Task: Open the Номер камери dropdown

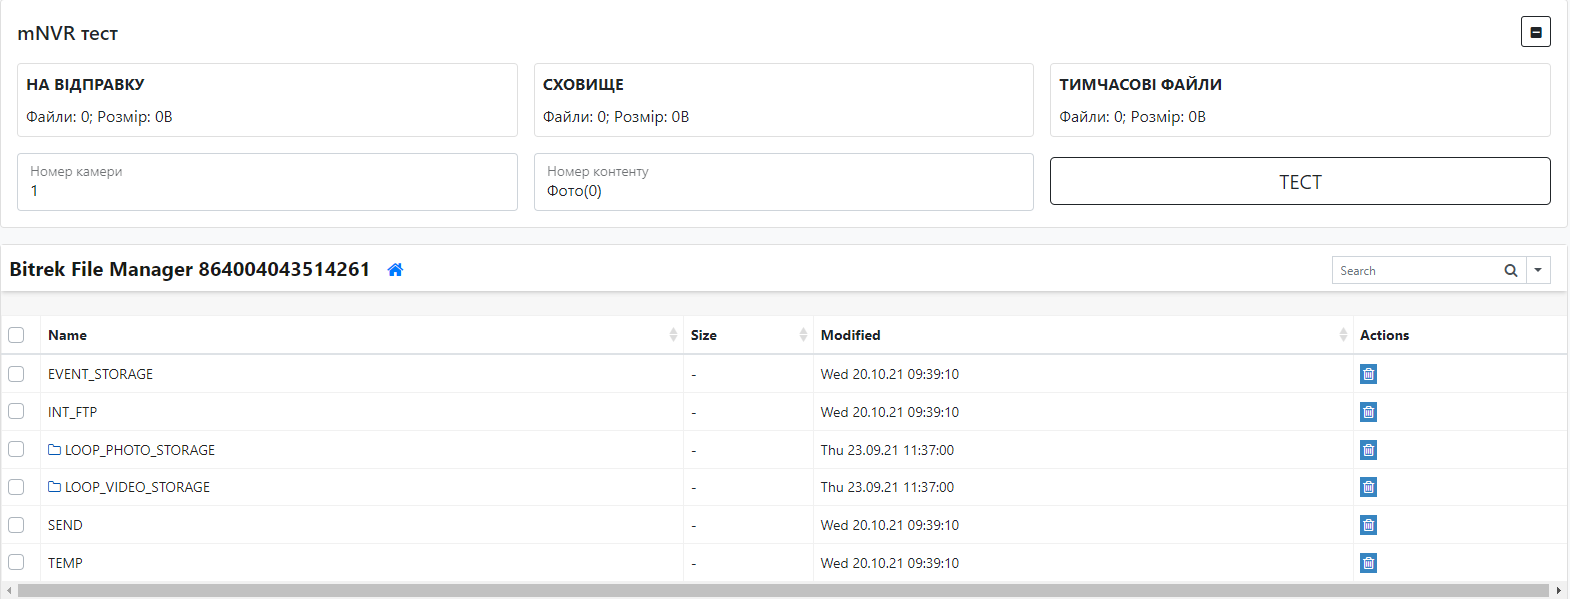Action: 267,182
